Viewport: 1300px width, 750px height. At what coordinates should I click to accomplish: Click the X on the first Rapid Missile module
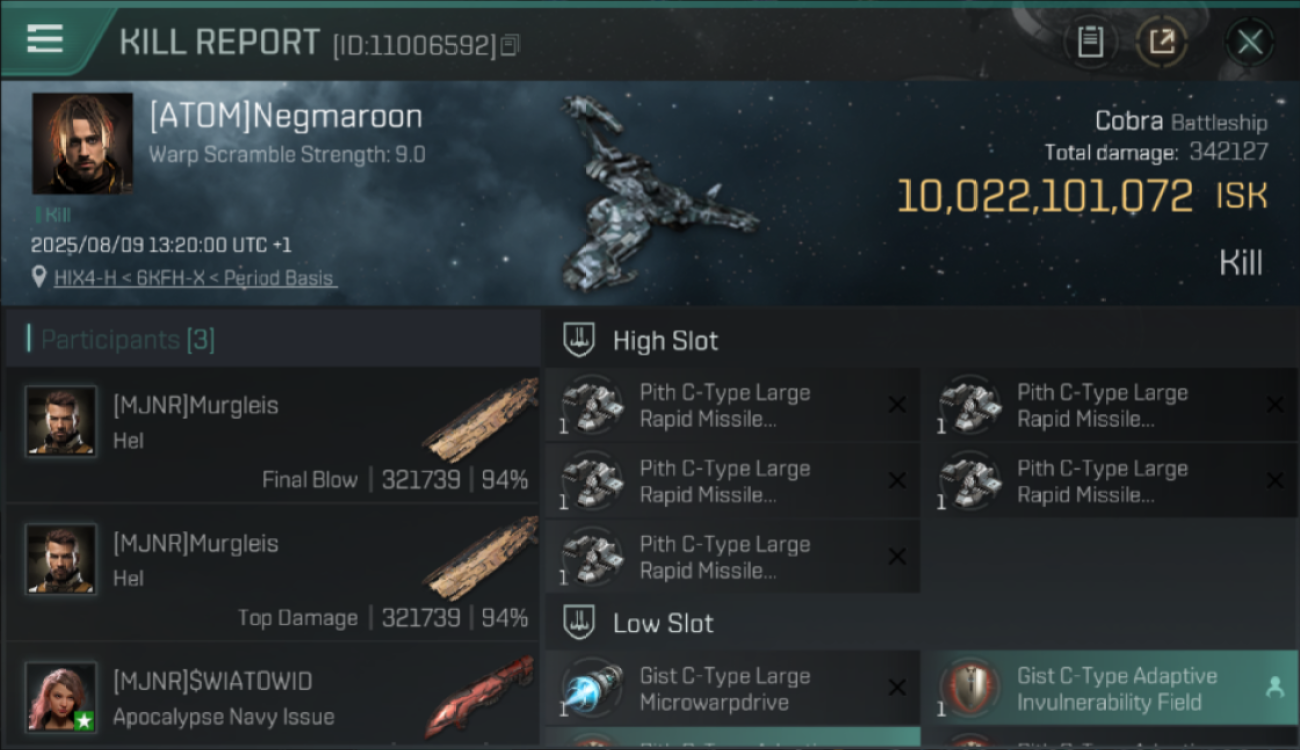[897, 405]
